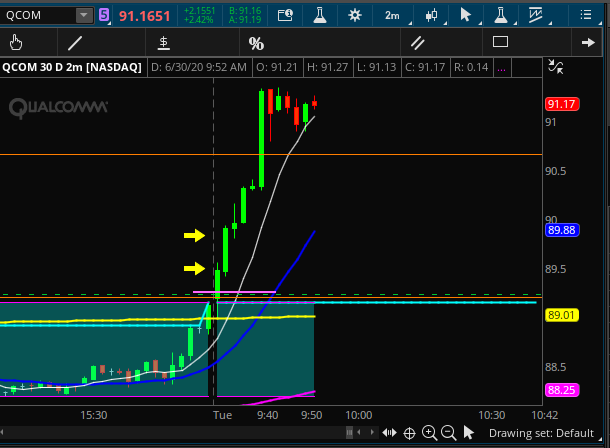This screenshot has height=448, width=610.
Task: Click the 15:30 time axis label
Action: tap(94, 415)
